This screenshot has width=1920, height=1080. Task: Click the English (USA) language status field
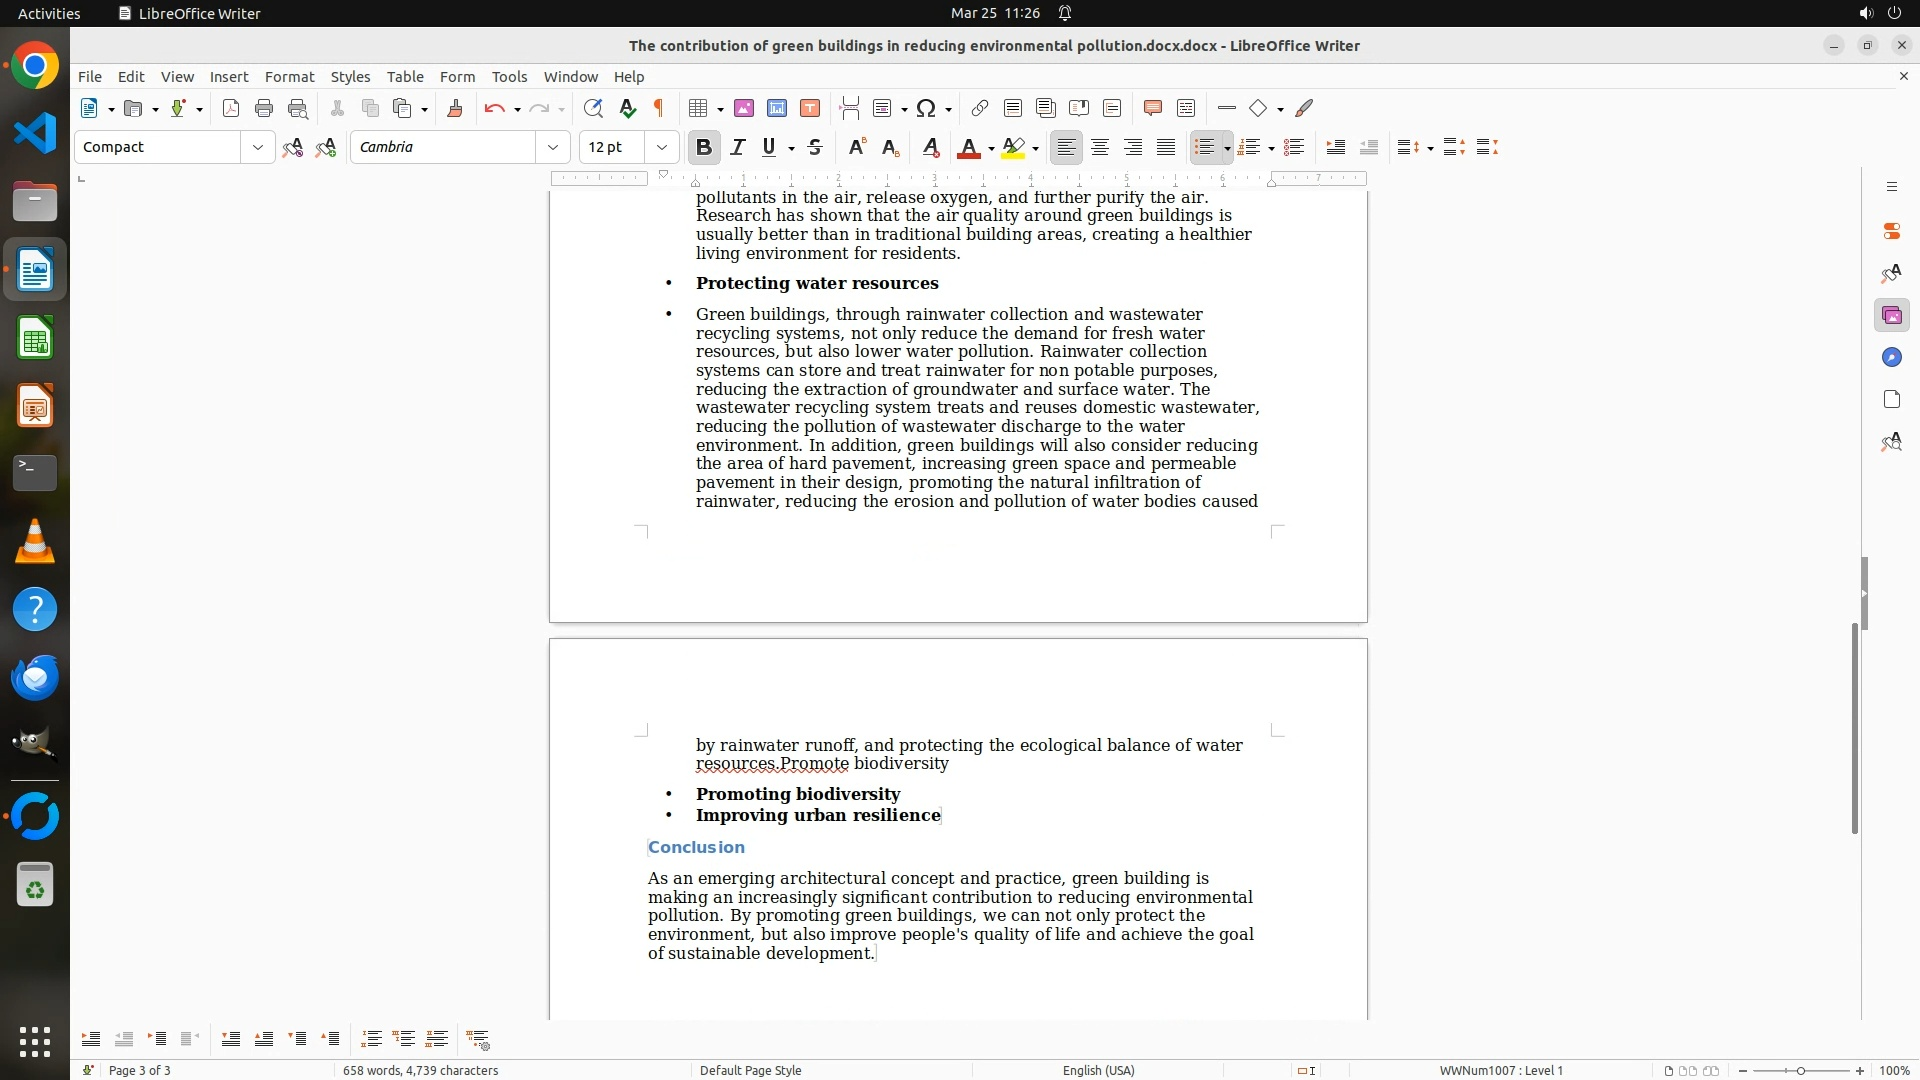tap(1098, 1070)
